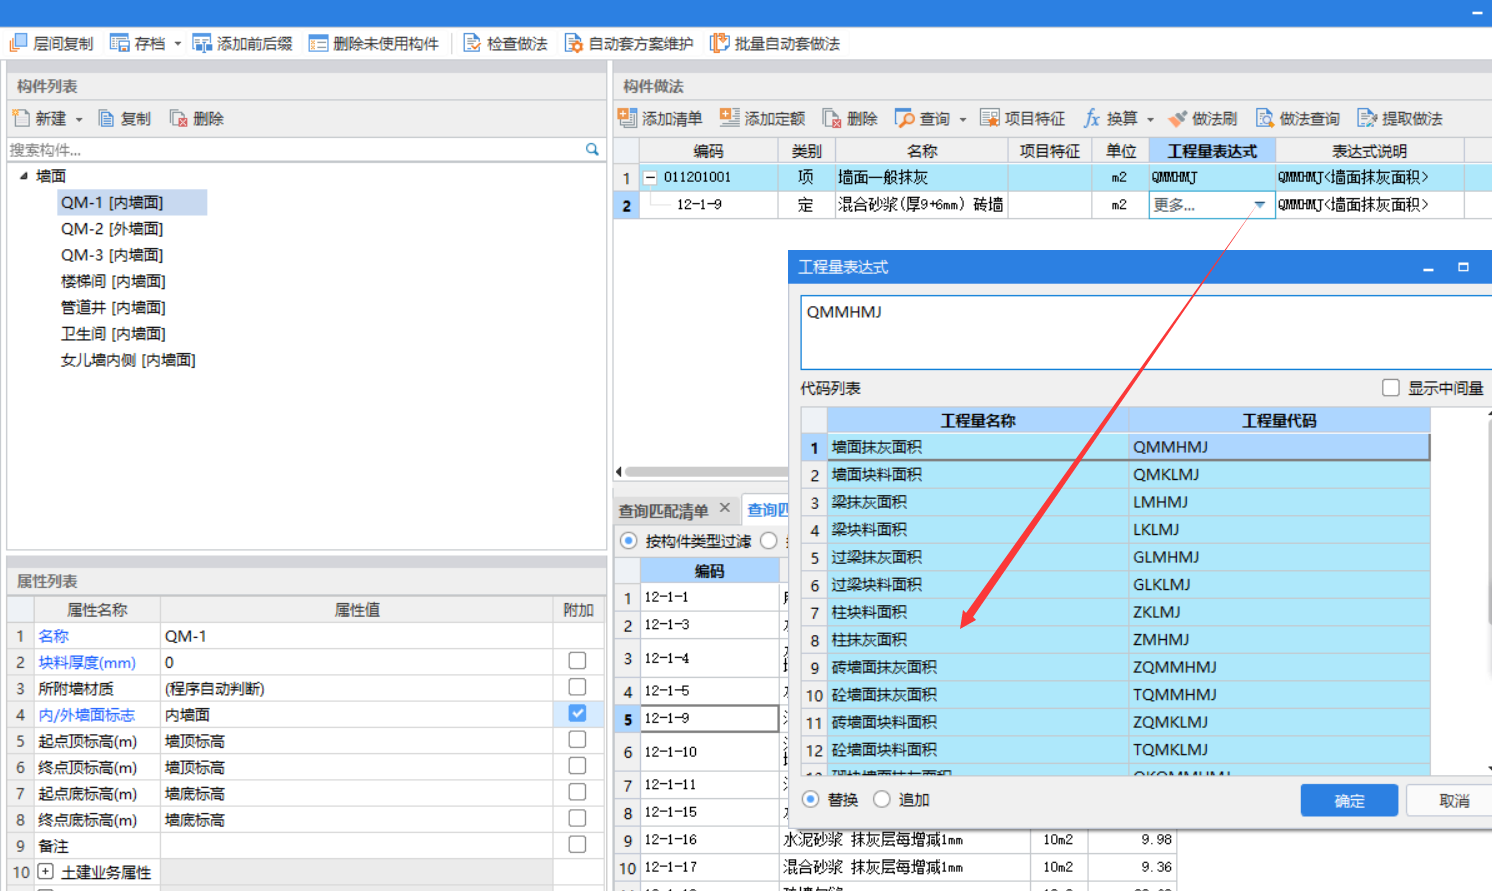Select QM-1 [内墙面] in tree

(x=112, y=202)
